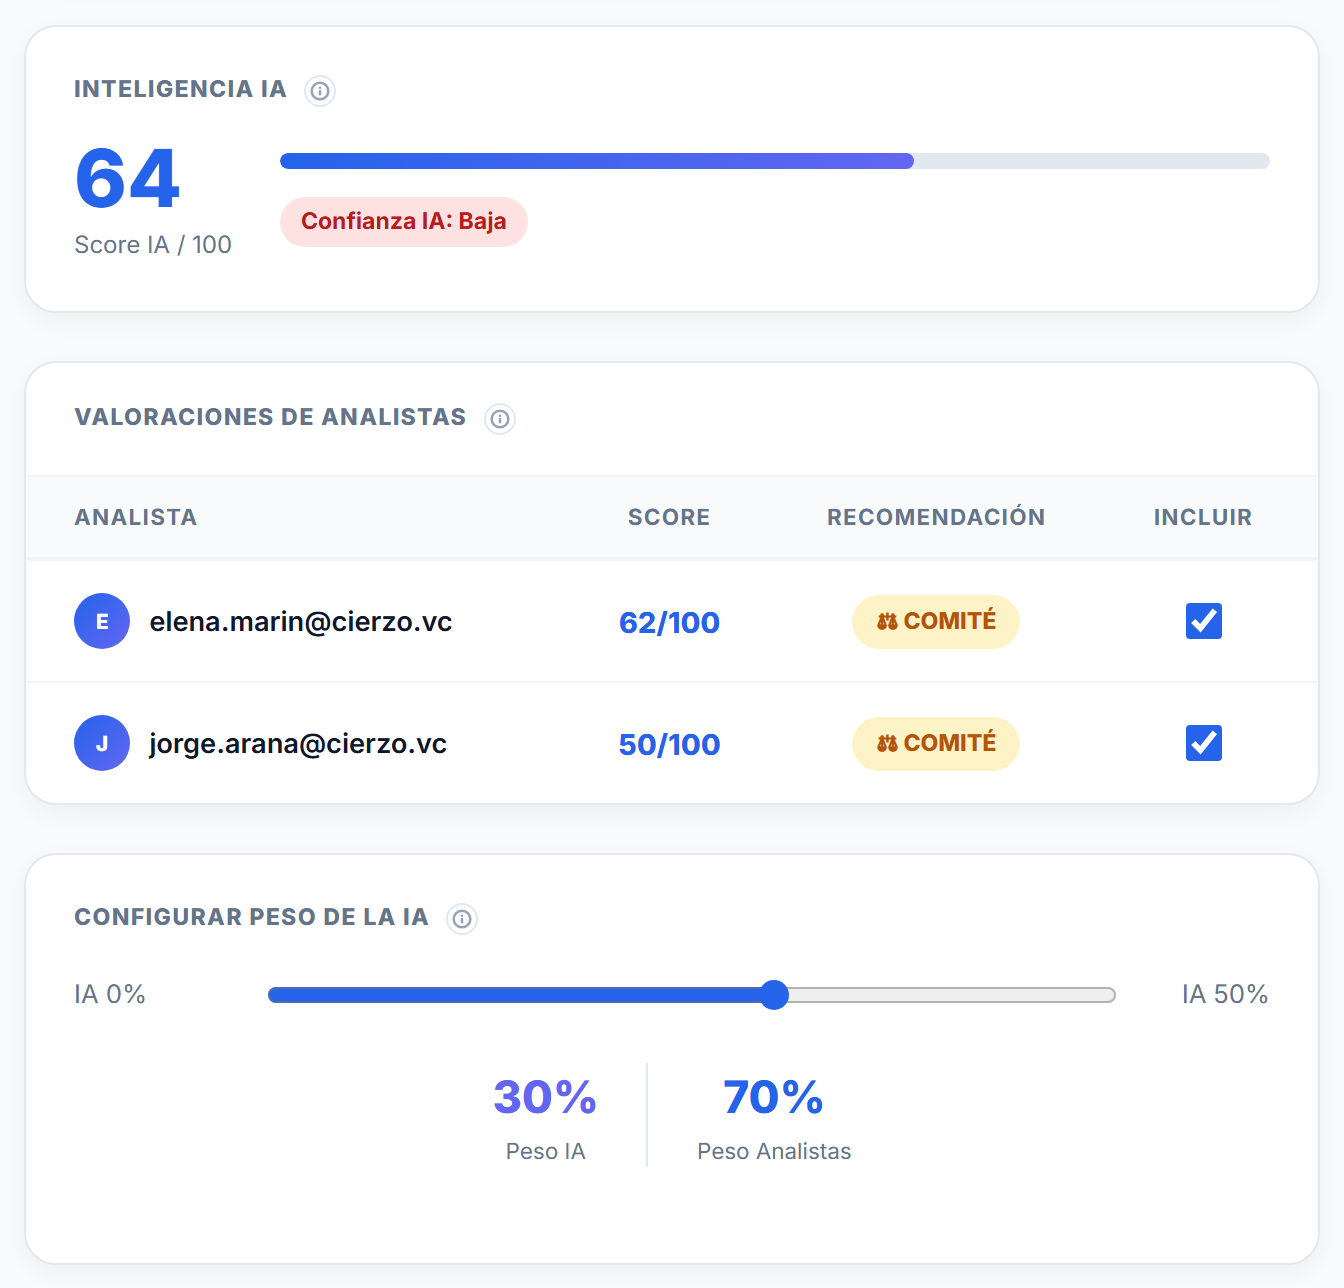Uncheck Incluir for jorge.arana@cierzo.vc
The height and width of the screenshot is (1288, 1344).
(1204, 743)
